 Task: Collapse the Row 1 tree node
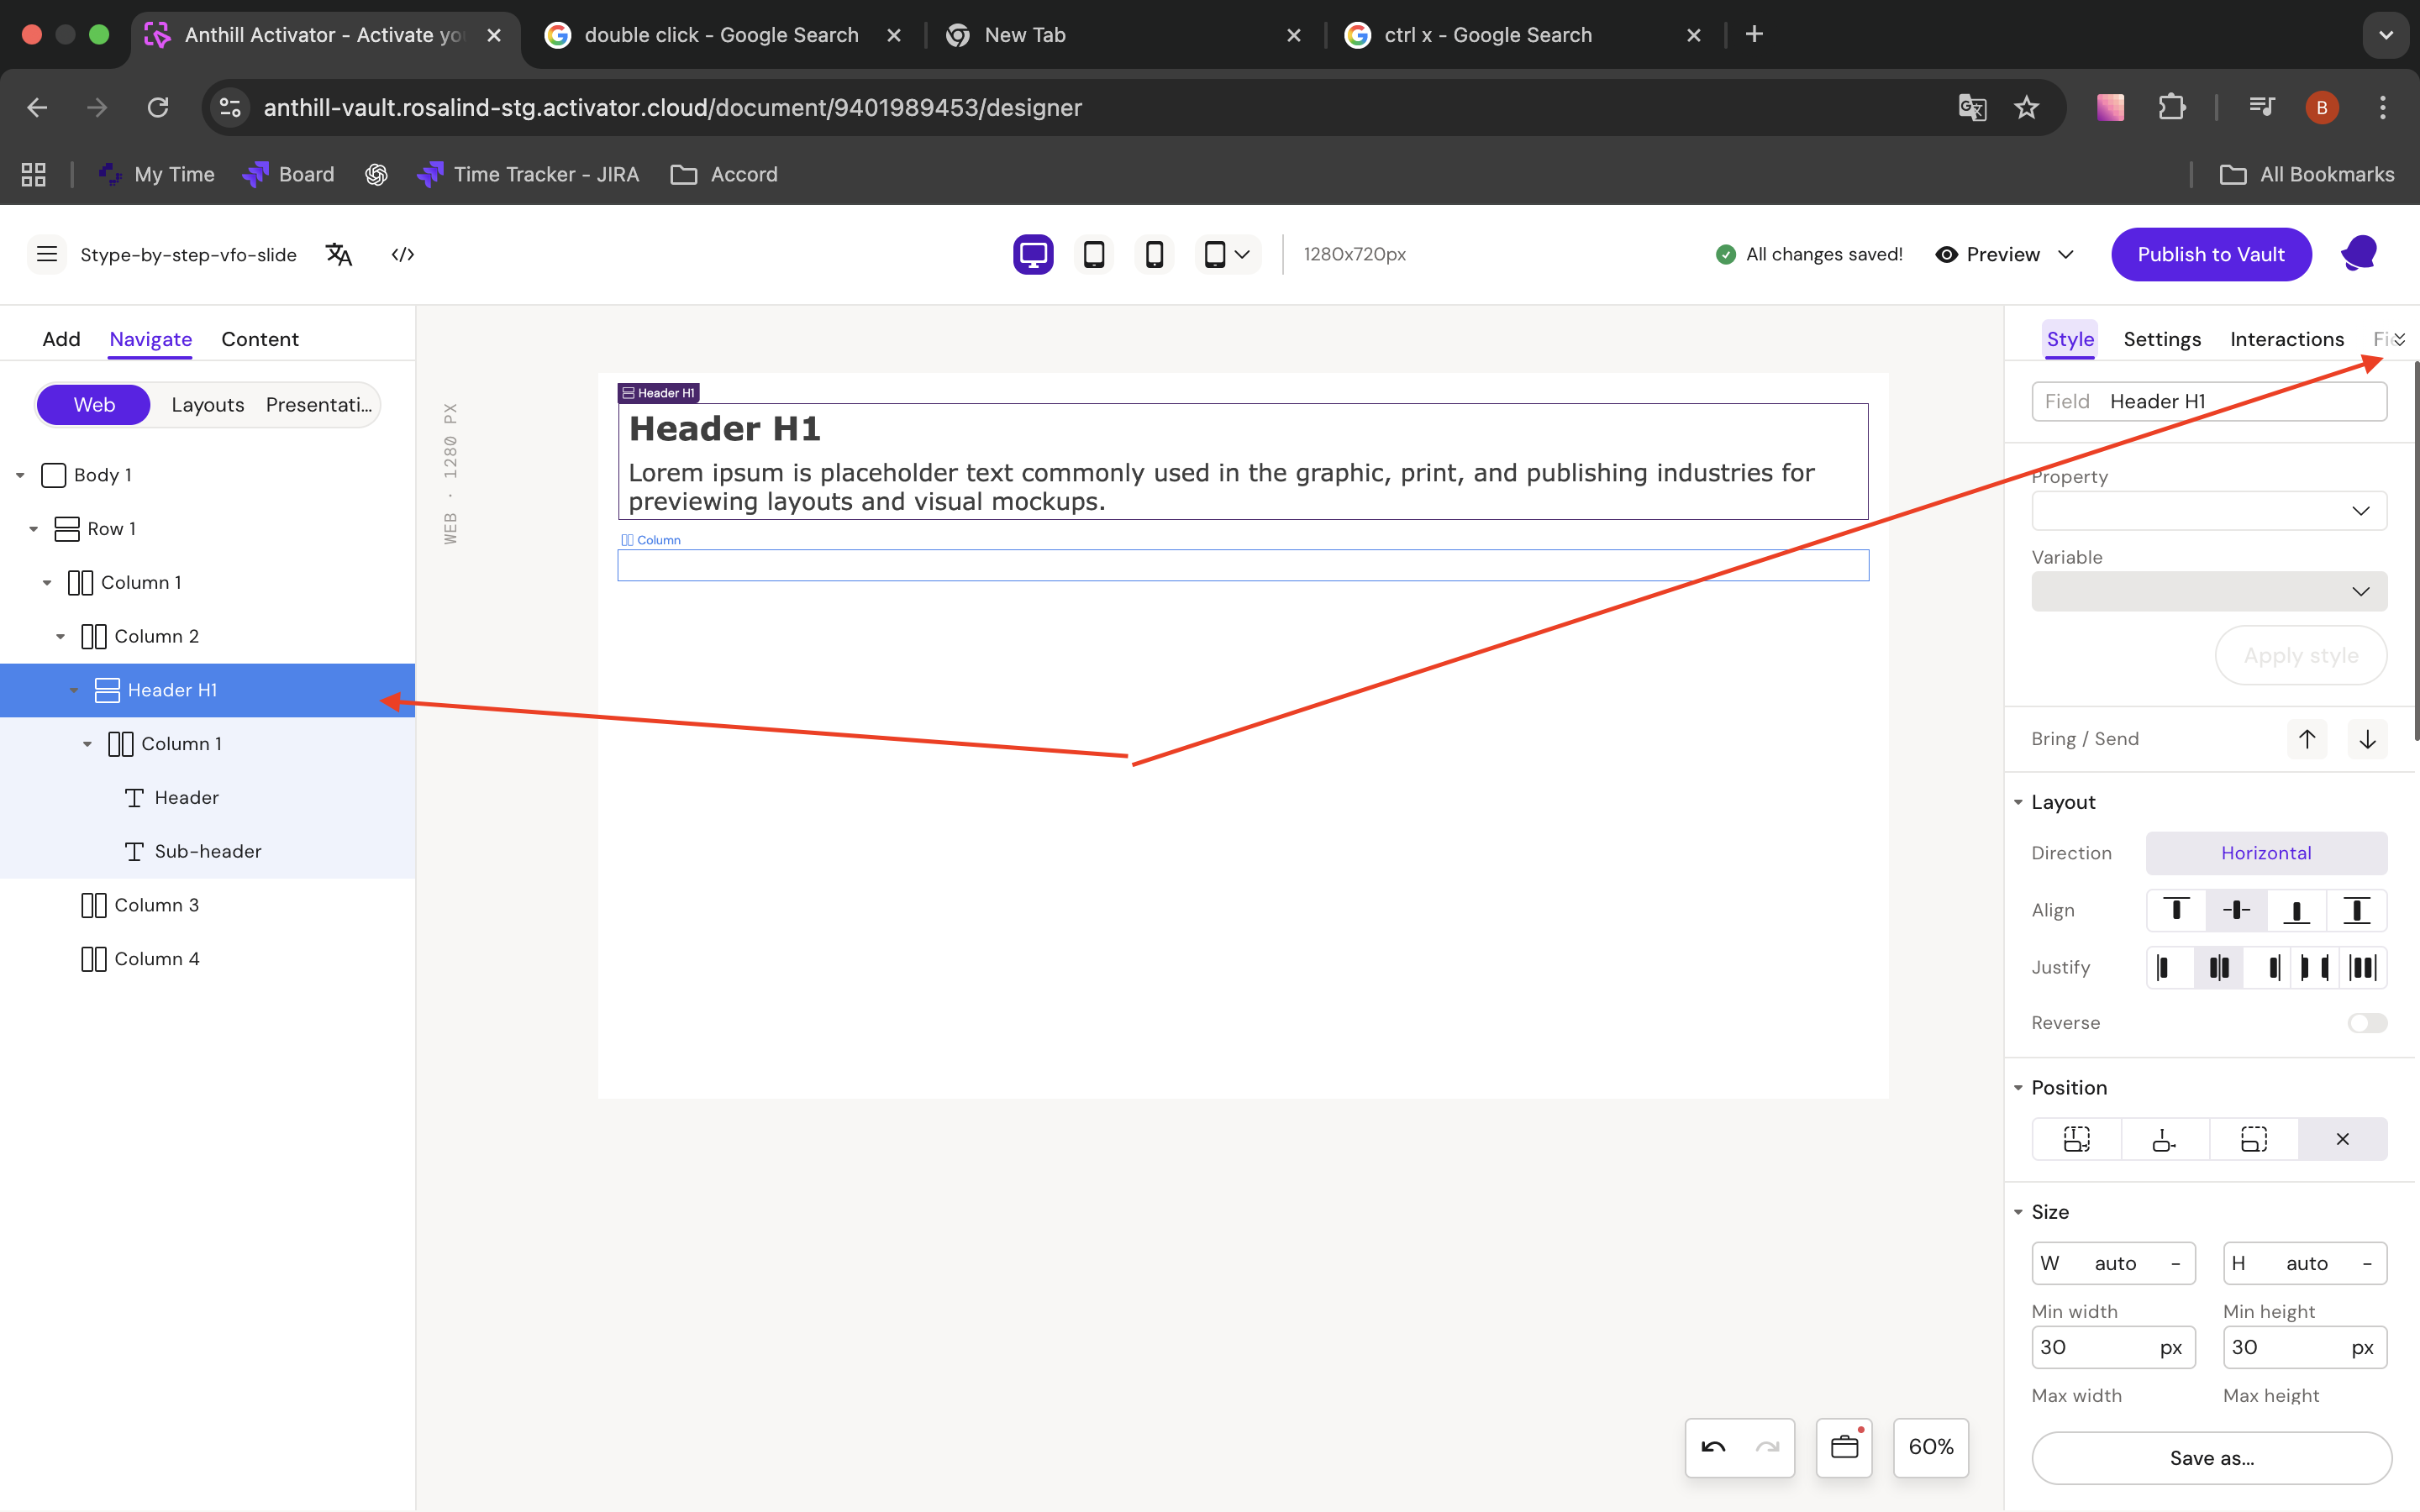tap(33, 529)
